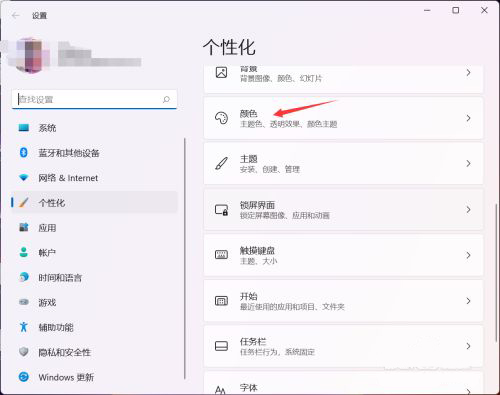
Task: Click the Windows 更新 sync icon
Action: point(24,377)
